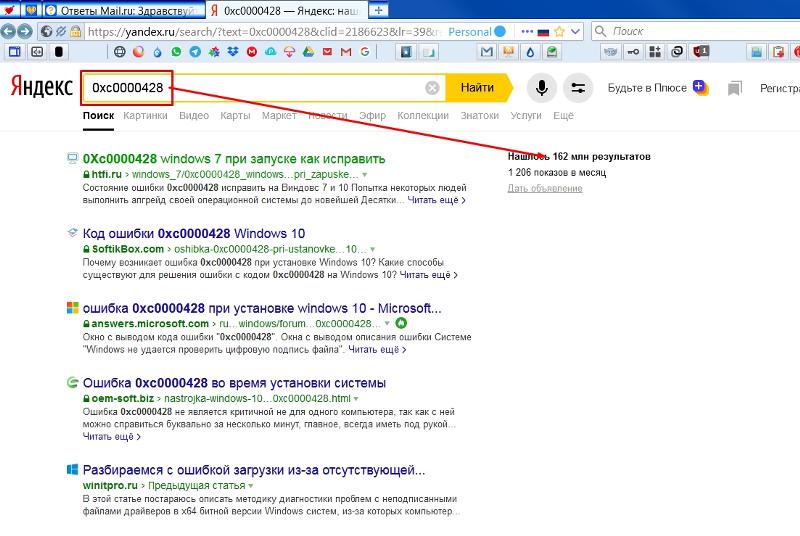Image resolution: width=800 pixels, height=536 pixels.
Task: Switch to the Ответы Mail.ru tab
Action: tap(125, 10)
